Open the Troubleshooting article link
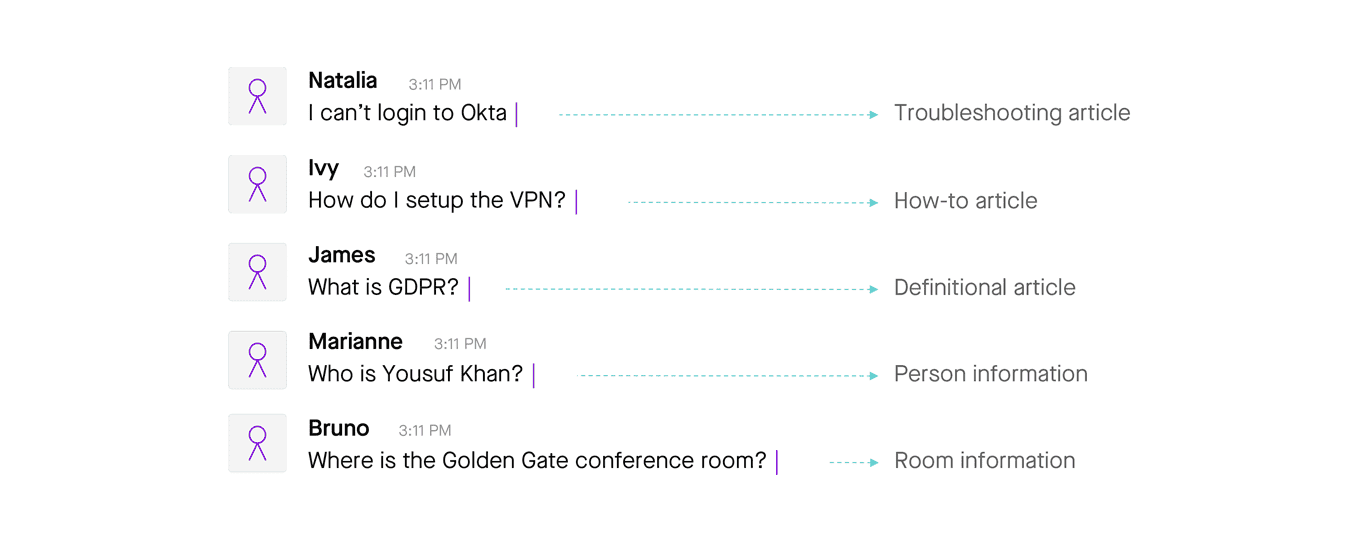Viewport: 1366px width, 560px height. click(x=1011, y=113)
